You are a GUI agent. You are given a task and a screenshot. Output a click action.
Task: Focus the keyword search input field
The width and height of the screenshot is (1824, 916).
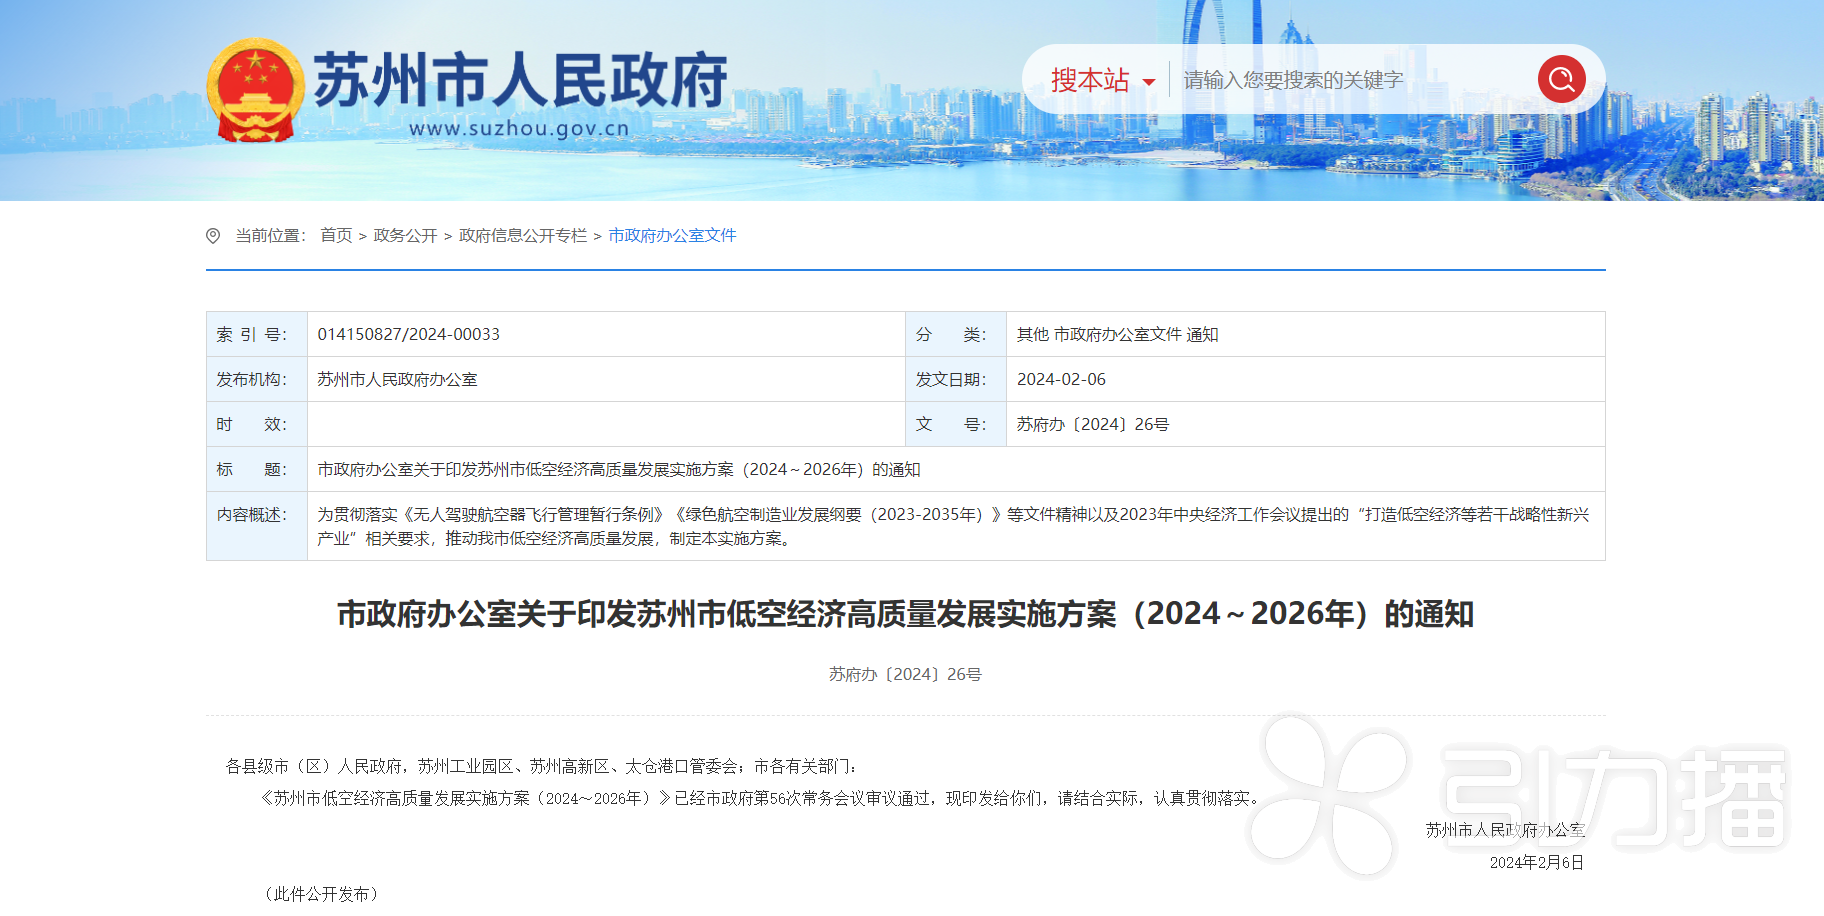pos(1350,80)
